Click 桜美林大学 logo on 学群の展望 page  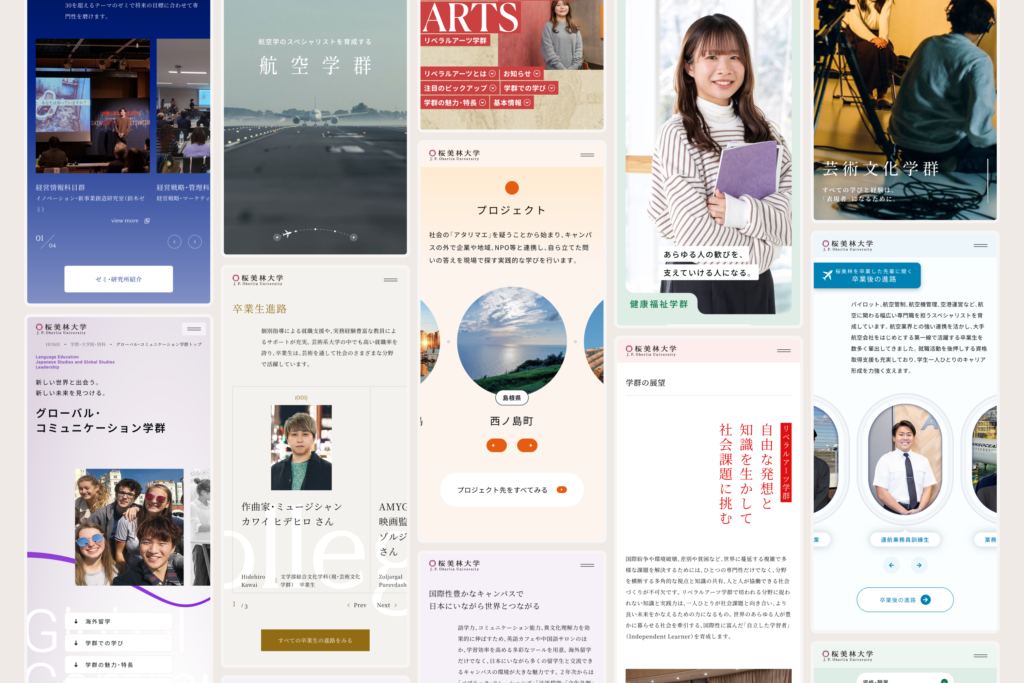[650, 350]
